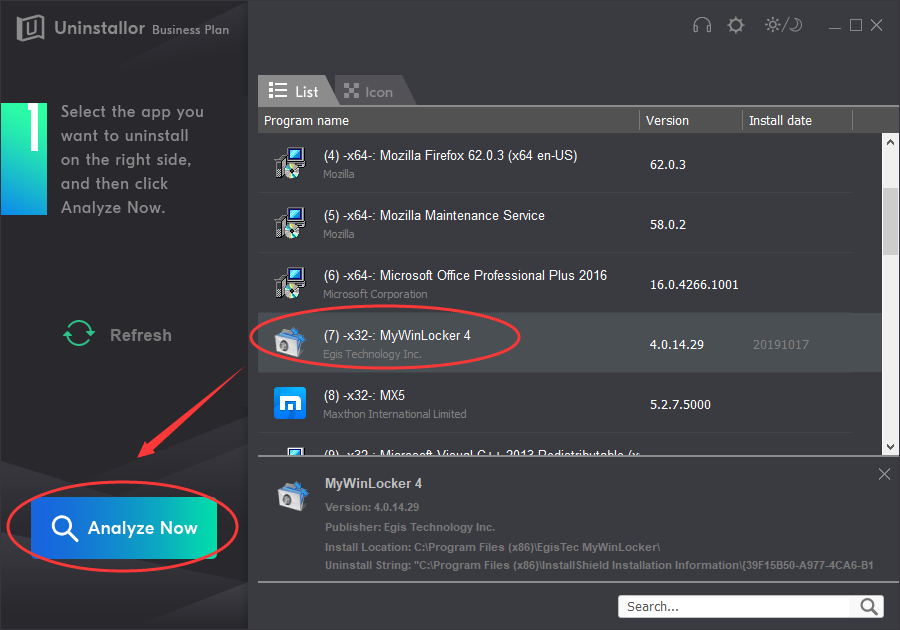Click the Mozilla Maintenance Service installer icon
The height and width of the screenshot is (630, 900).
click(290, 224)
